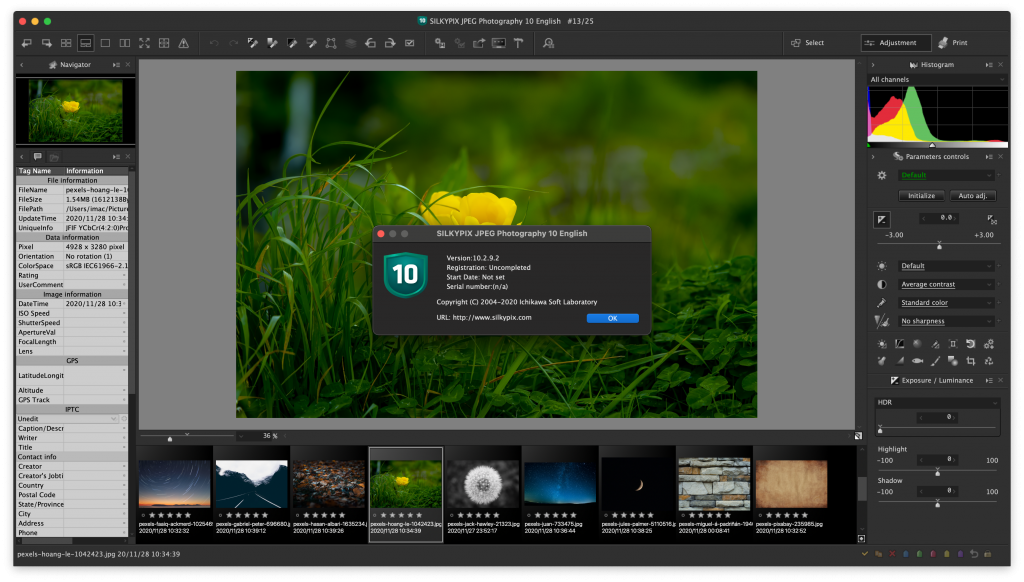
Task: Toggle highlight/shadow warning triangle icon
Action: (x=184, y=43)
